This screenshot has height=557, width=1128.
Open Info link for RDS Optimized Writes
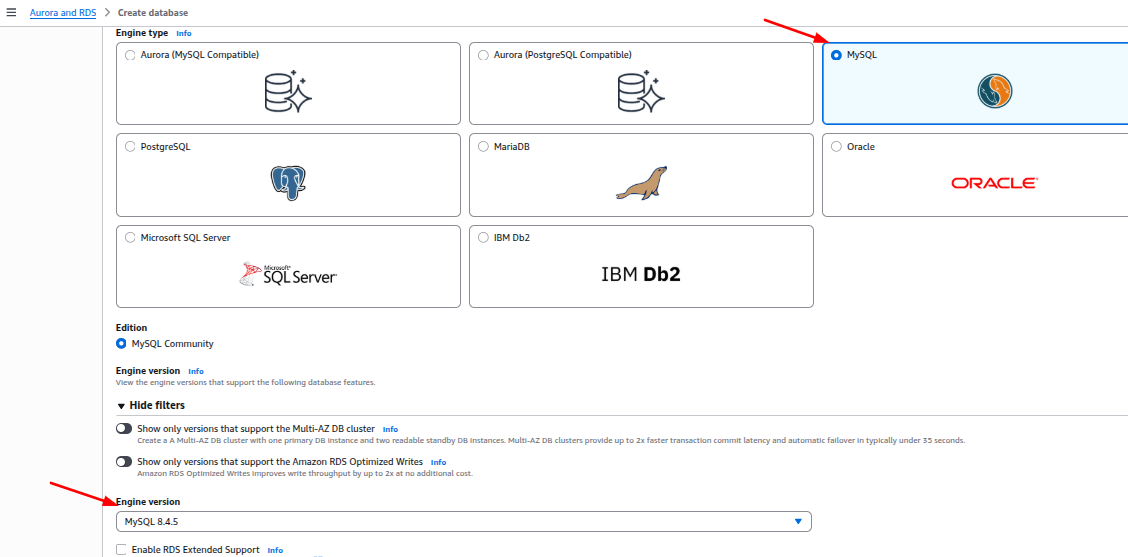click(438, 462)
